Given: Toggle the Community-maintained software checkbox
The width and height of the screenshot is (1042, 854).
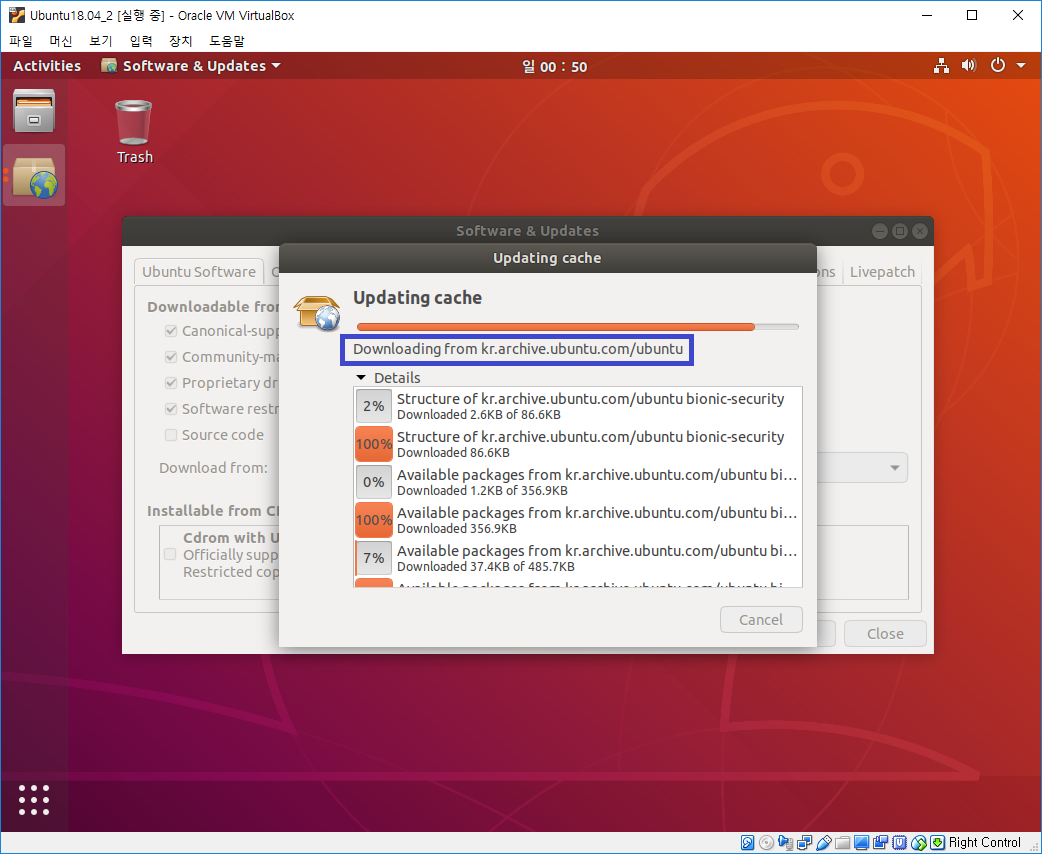Looking at the screenshot, I should click(x=171, y=357).
